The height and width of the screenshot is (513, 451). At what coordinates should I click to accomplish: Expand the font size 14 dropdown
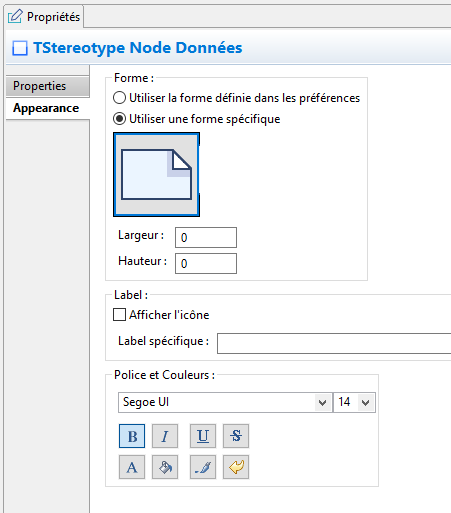click(354, 402)
